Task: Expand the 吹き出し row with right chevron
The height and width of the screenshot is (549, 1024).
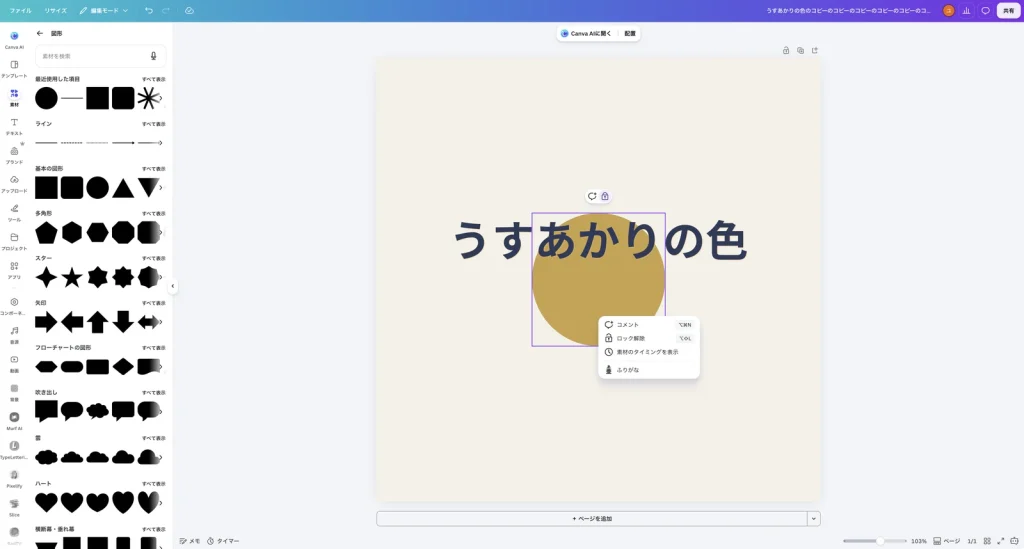Action: click(x=161, y=411)
